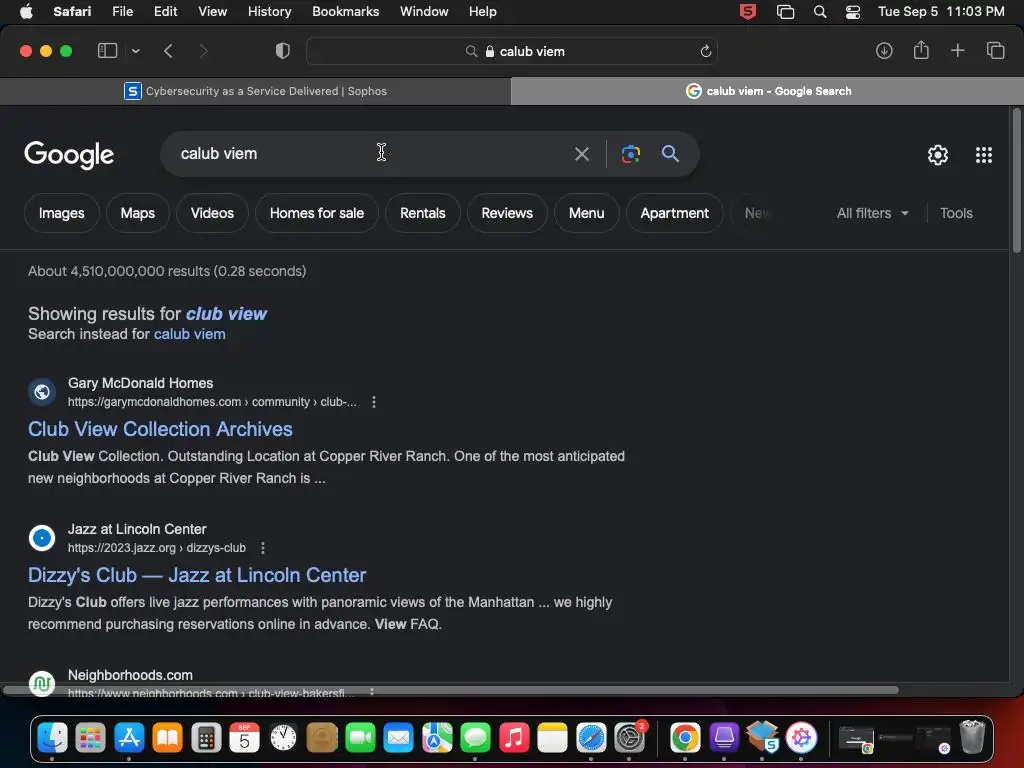
Task: Open the privacy report shield icon
Action: click(x=283, y=51)
